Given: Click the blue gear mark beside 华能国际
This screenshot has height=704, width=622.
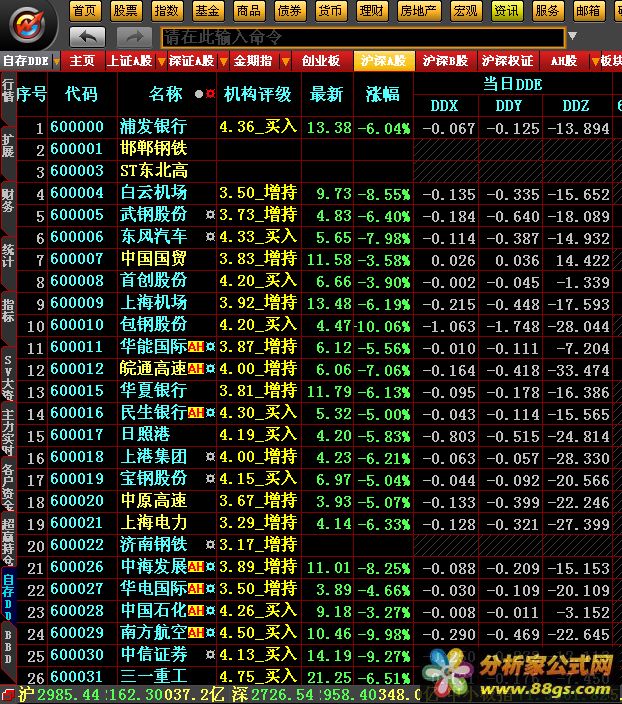Looking at the screenshot, I should pyautogui.click(x=210, y=347).
